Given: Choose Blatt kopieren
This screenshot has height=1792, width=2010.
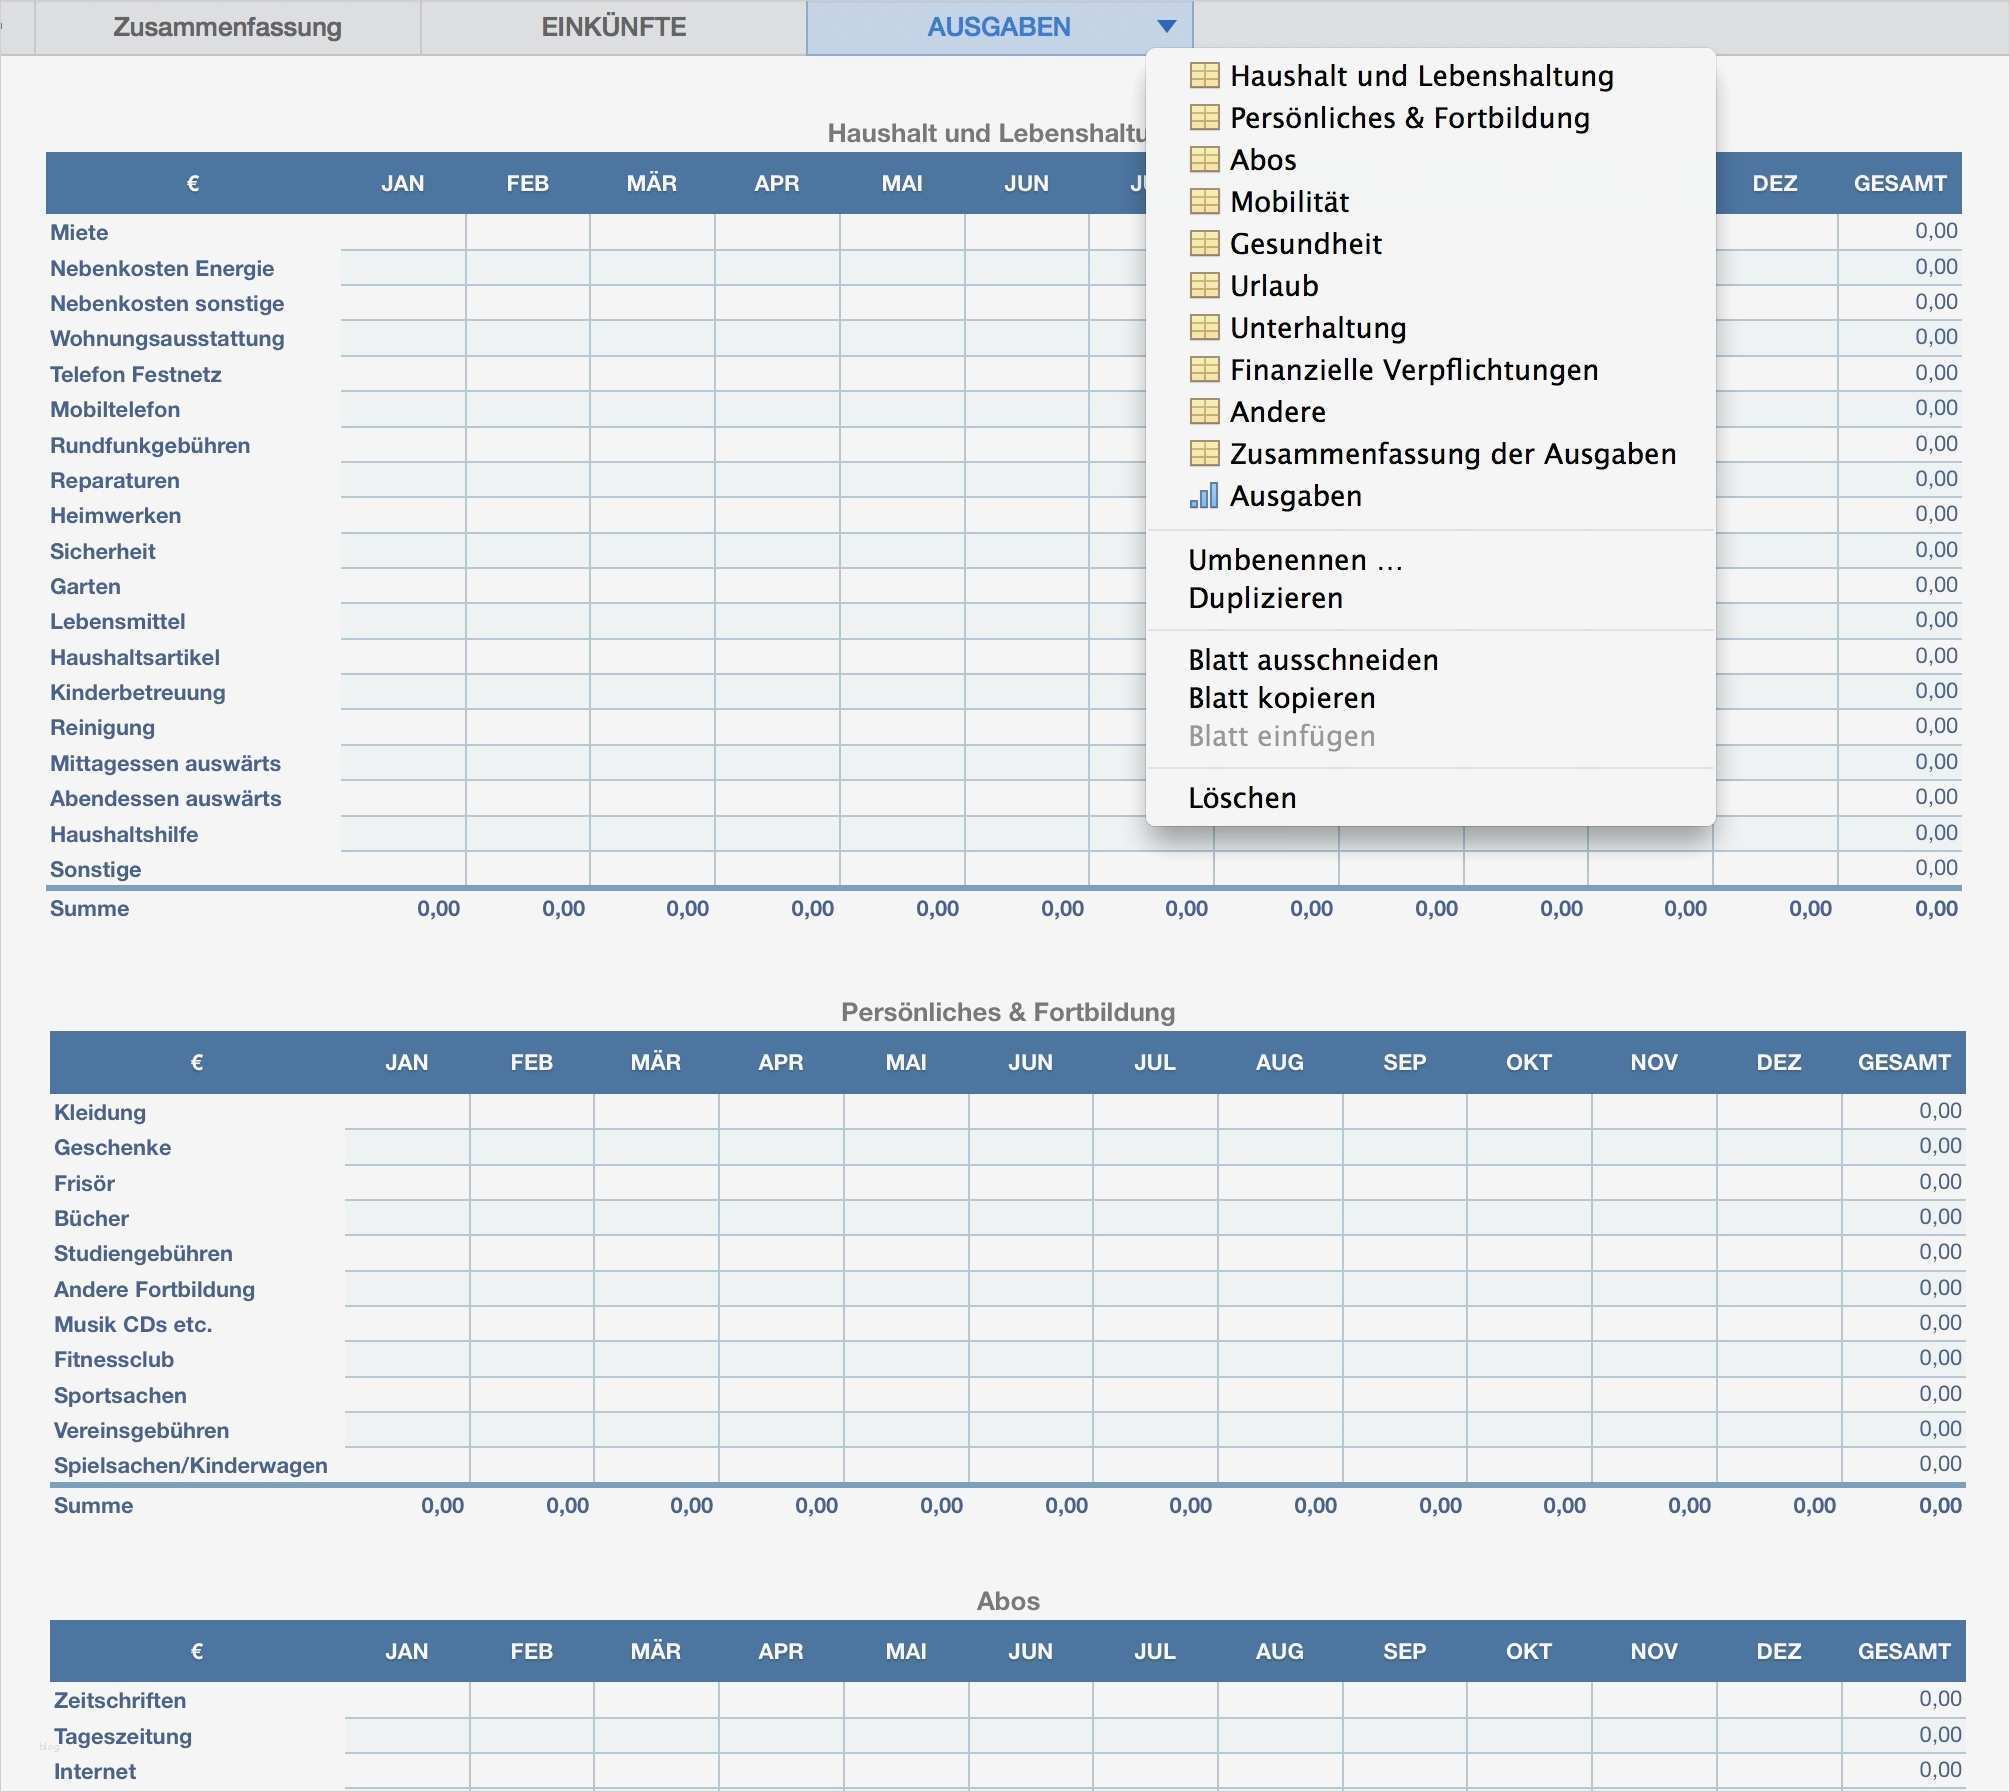Looking at the screenshot, I should (1282, 698).
